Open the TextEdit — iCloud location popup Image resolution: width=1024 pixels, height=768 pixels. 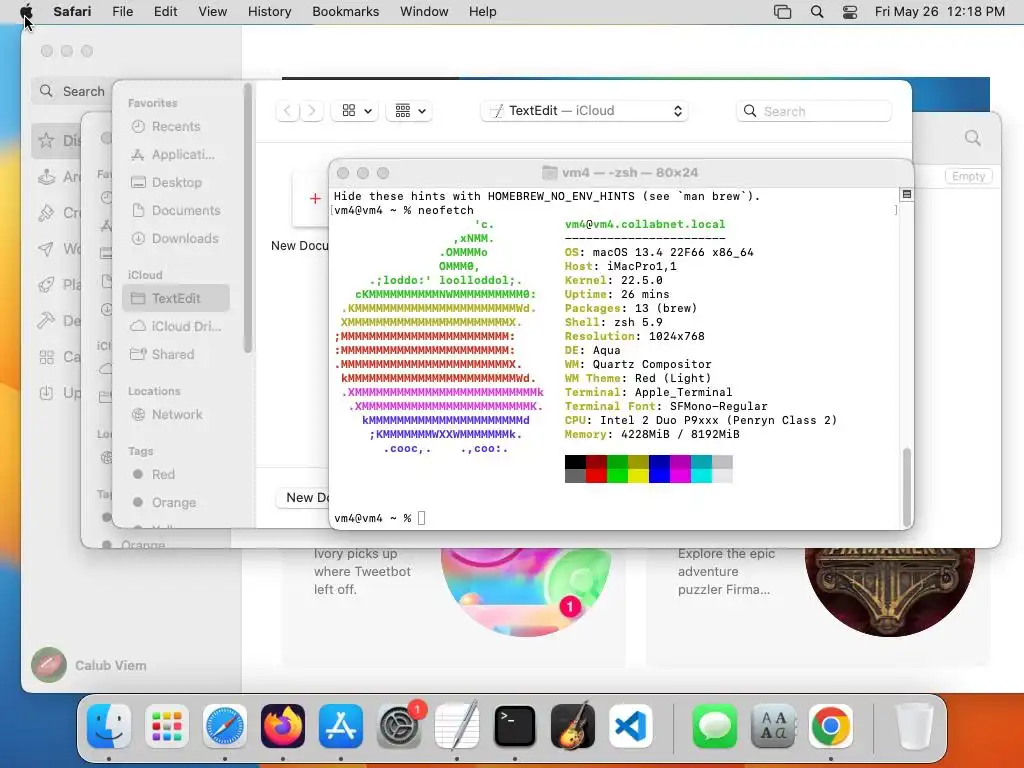point(584,111)
